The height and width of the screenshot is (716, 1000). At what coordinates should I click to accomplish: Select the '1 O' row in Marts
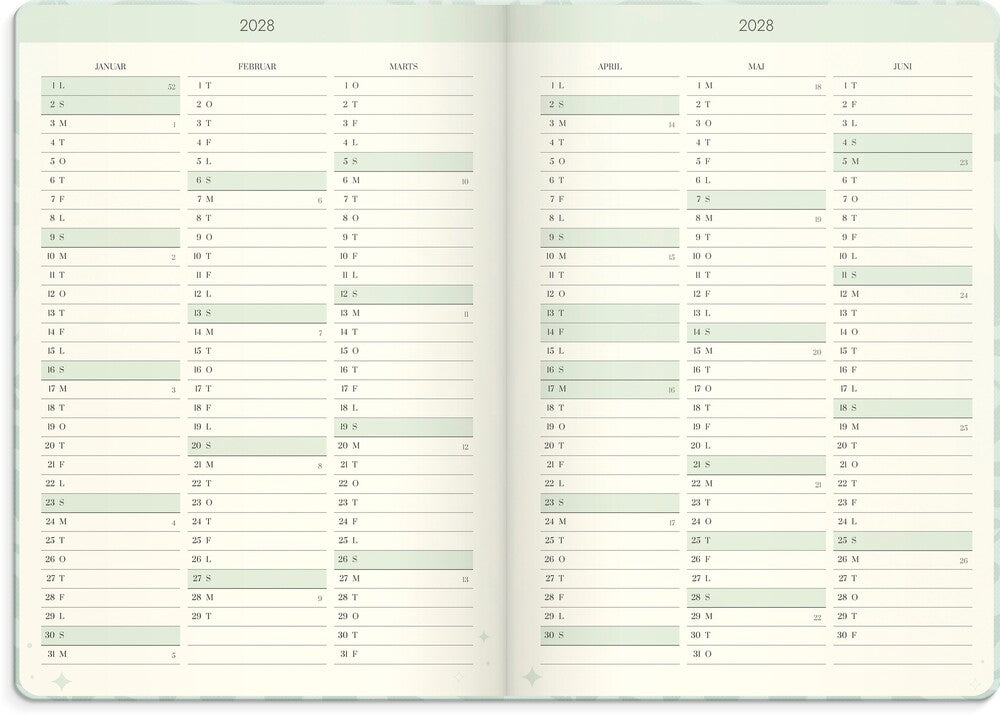click(x=404, y=86)
